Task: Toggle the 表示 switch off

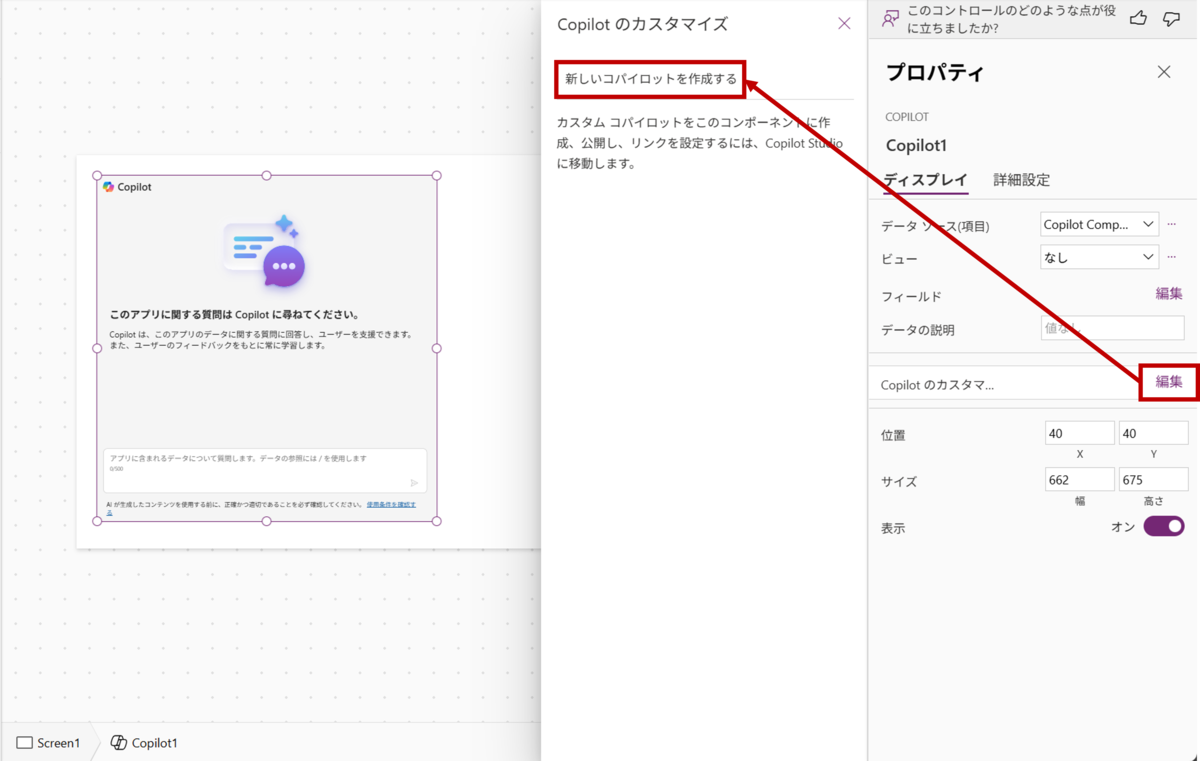Action: pos(1164,526)
